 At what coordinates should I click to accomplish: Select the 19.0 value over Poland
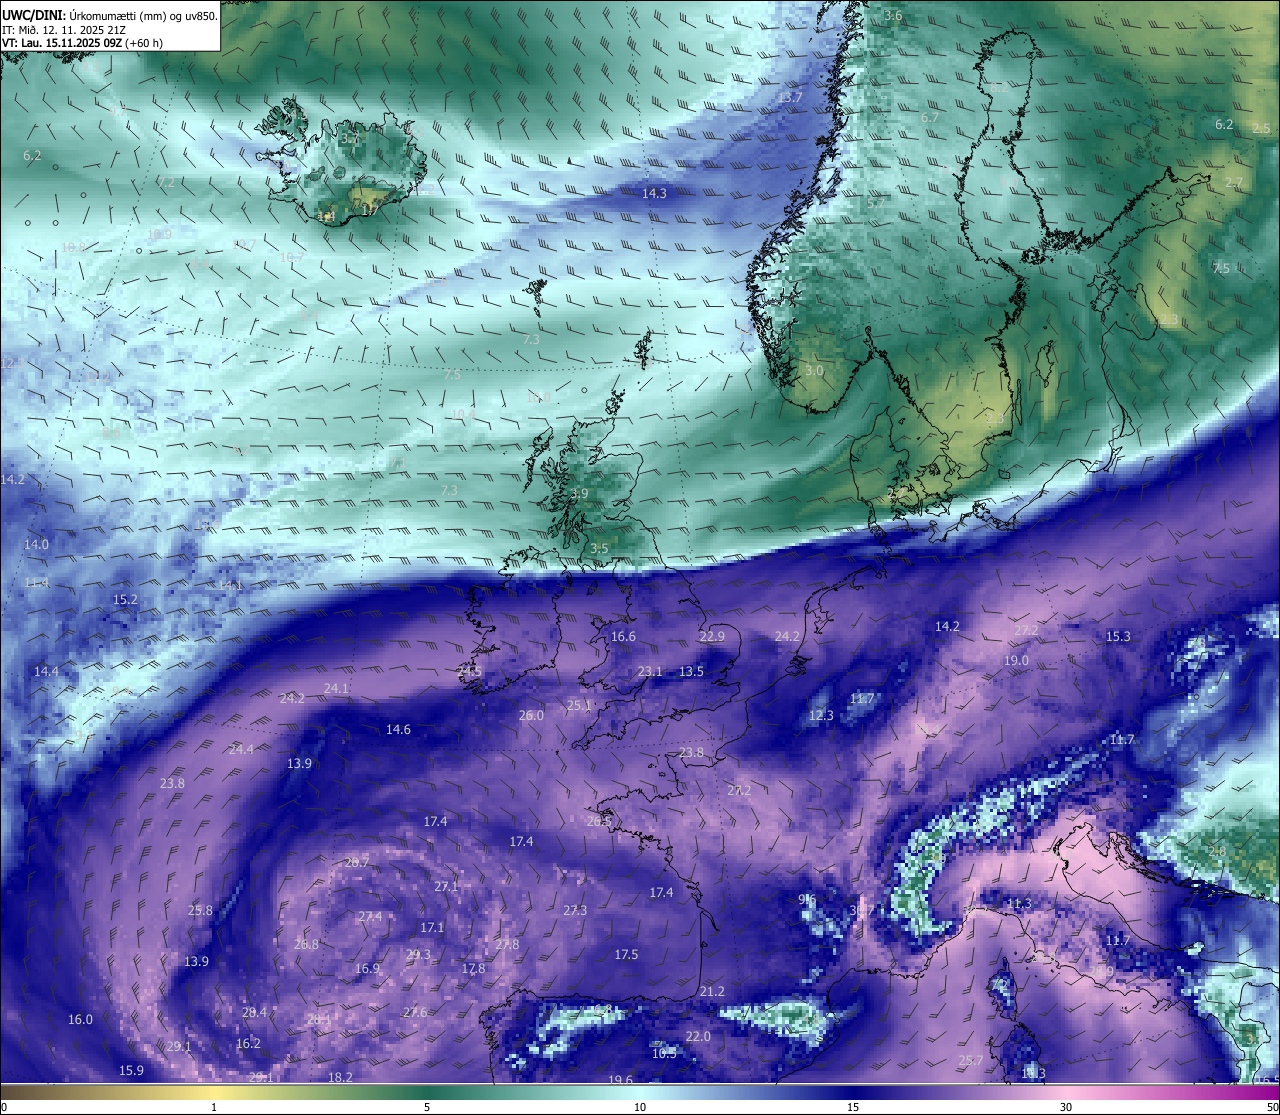tap(1016, 660)
